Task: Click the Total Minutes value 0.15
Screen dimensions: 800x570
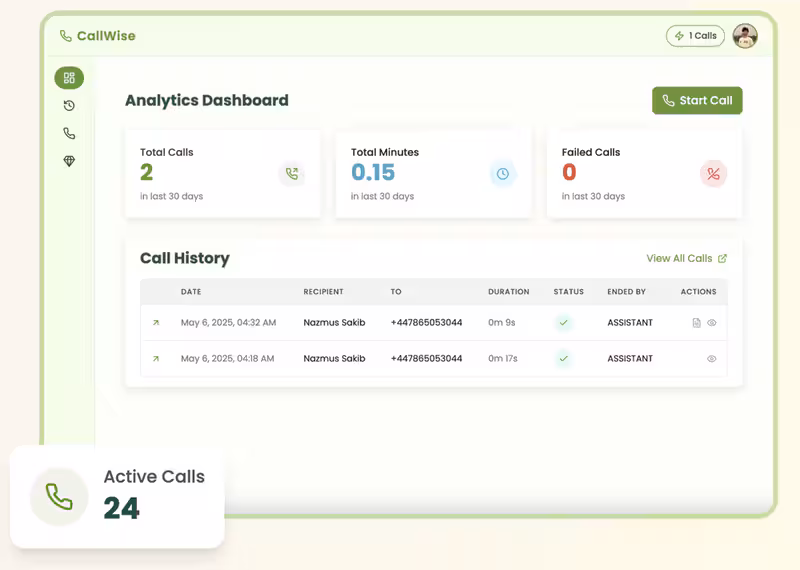Action: 373,172
